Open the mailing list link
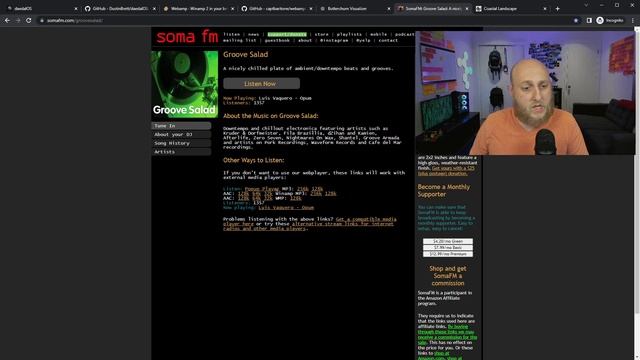Screen dimensions: 640x360 pyautogui.click(x=240, y=40)
